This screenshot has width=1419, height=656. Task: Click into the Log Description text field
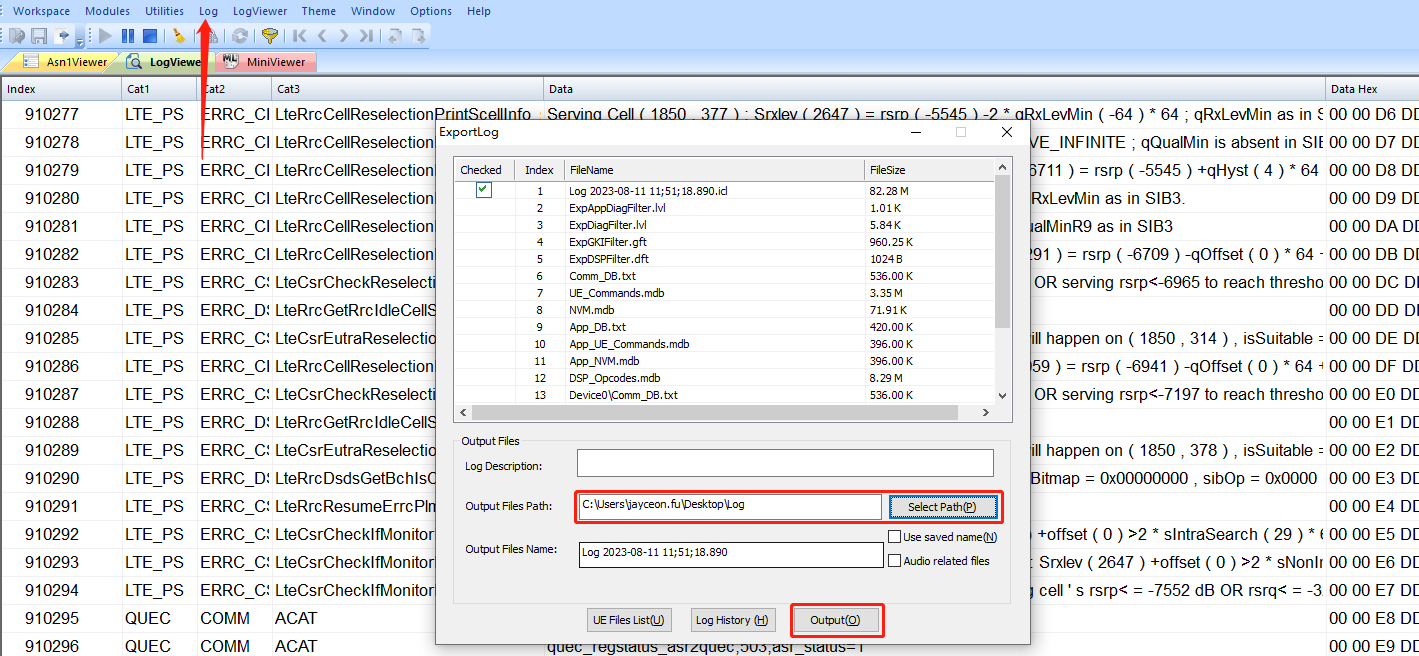point(785,463)
